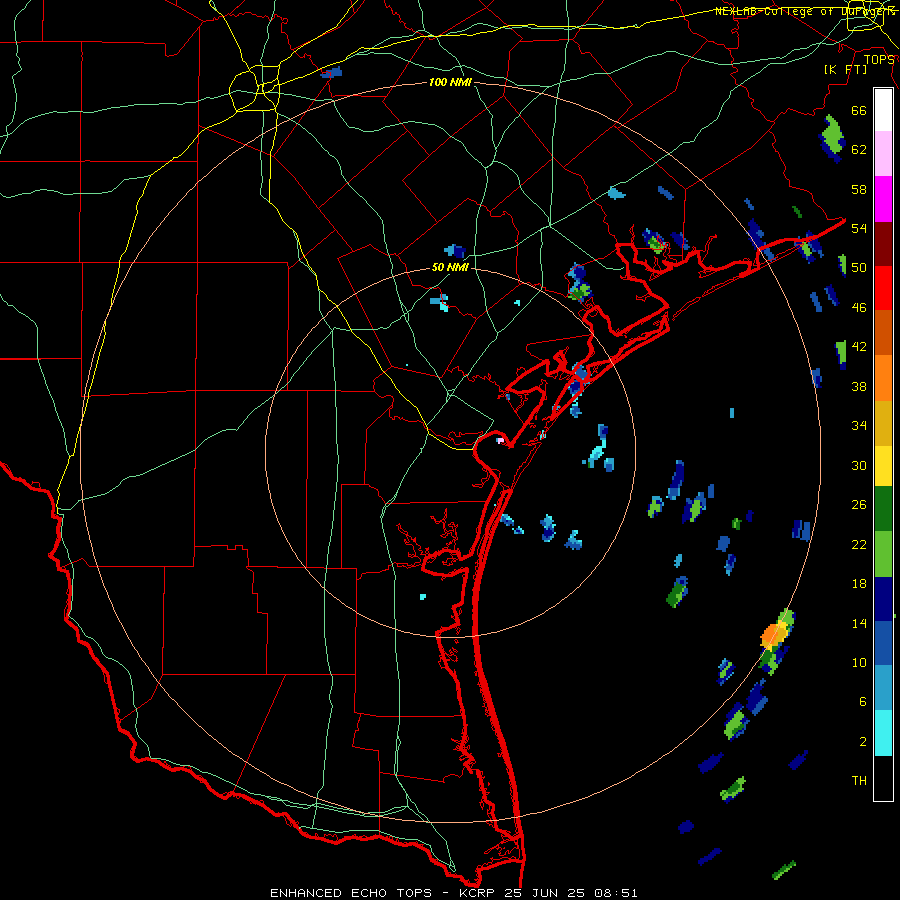Click the legend value '58'
Image resolution: width=900 pixels, height=900 pixels.
[859, 189]
